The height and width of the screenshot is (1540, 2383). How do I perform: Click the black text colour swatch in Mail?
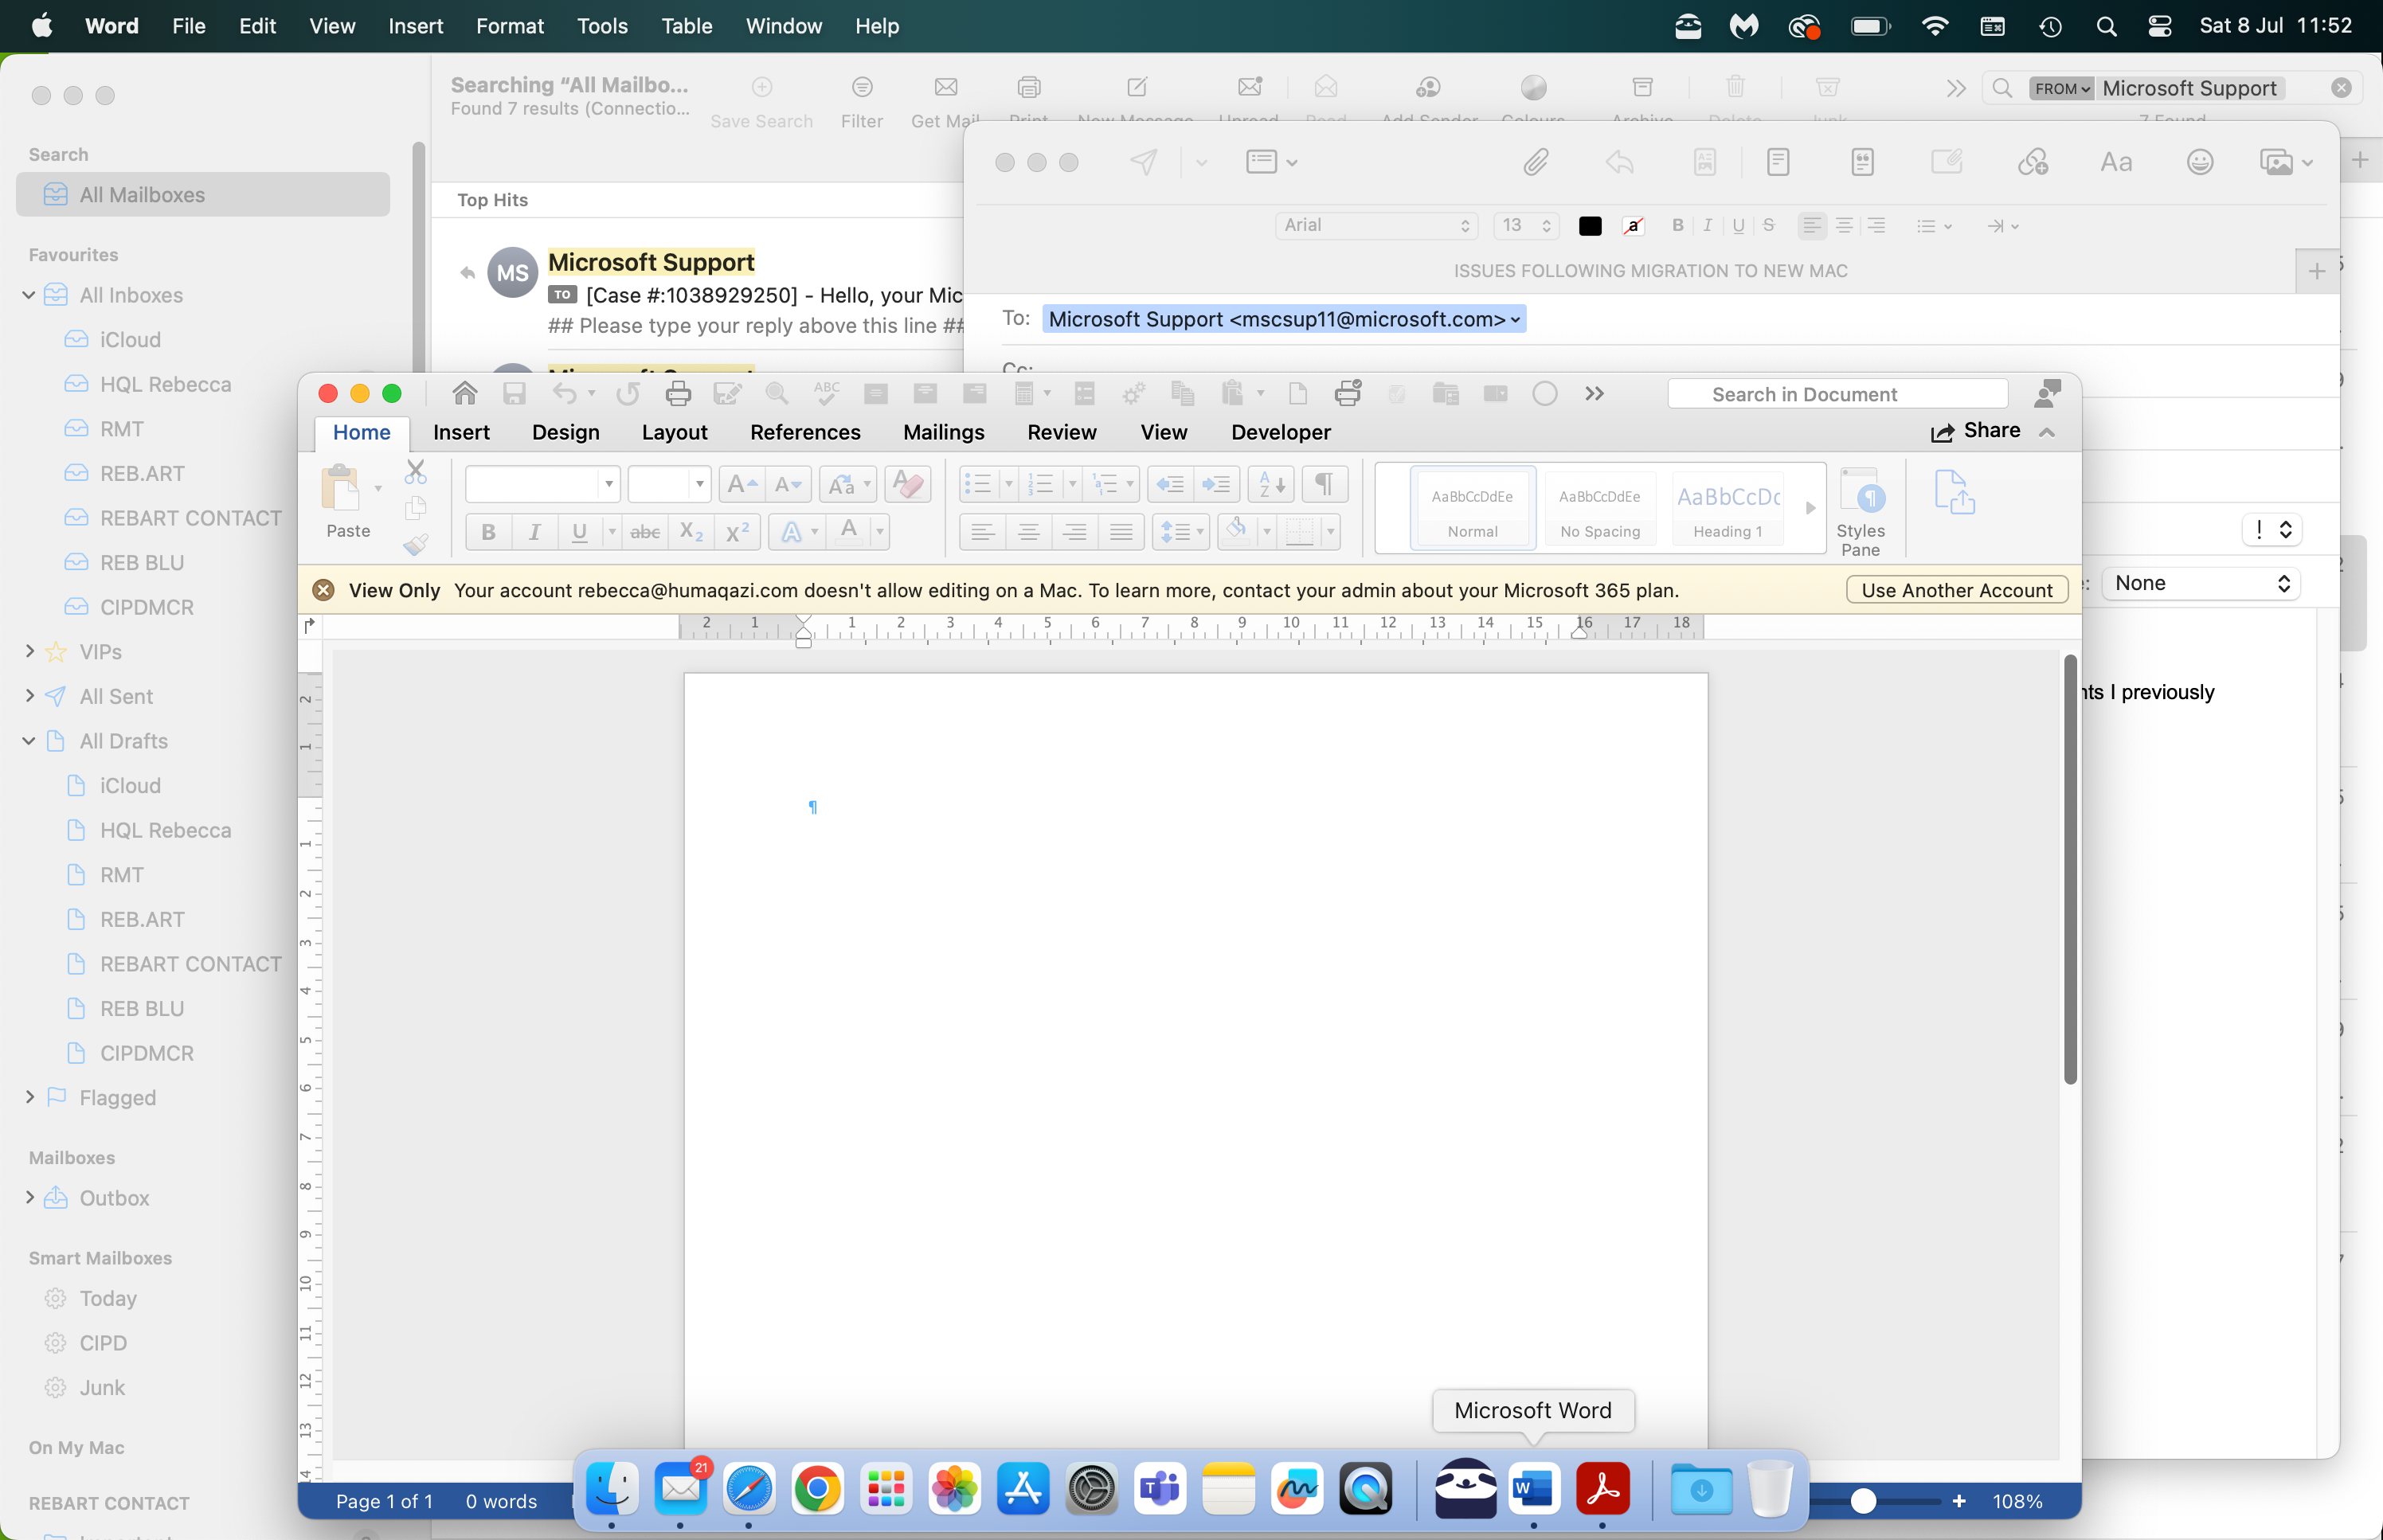click(1589, 226)
